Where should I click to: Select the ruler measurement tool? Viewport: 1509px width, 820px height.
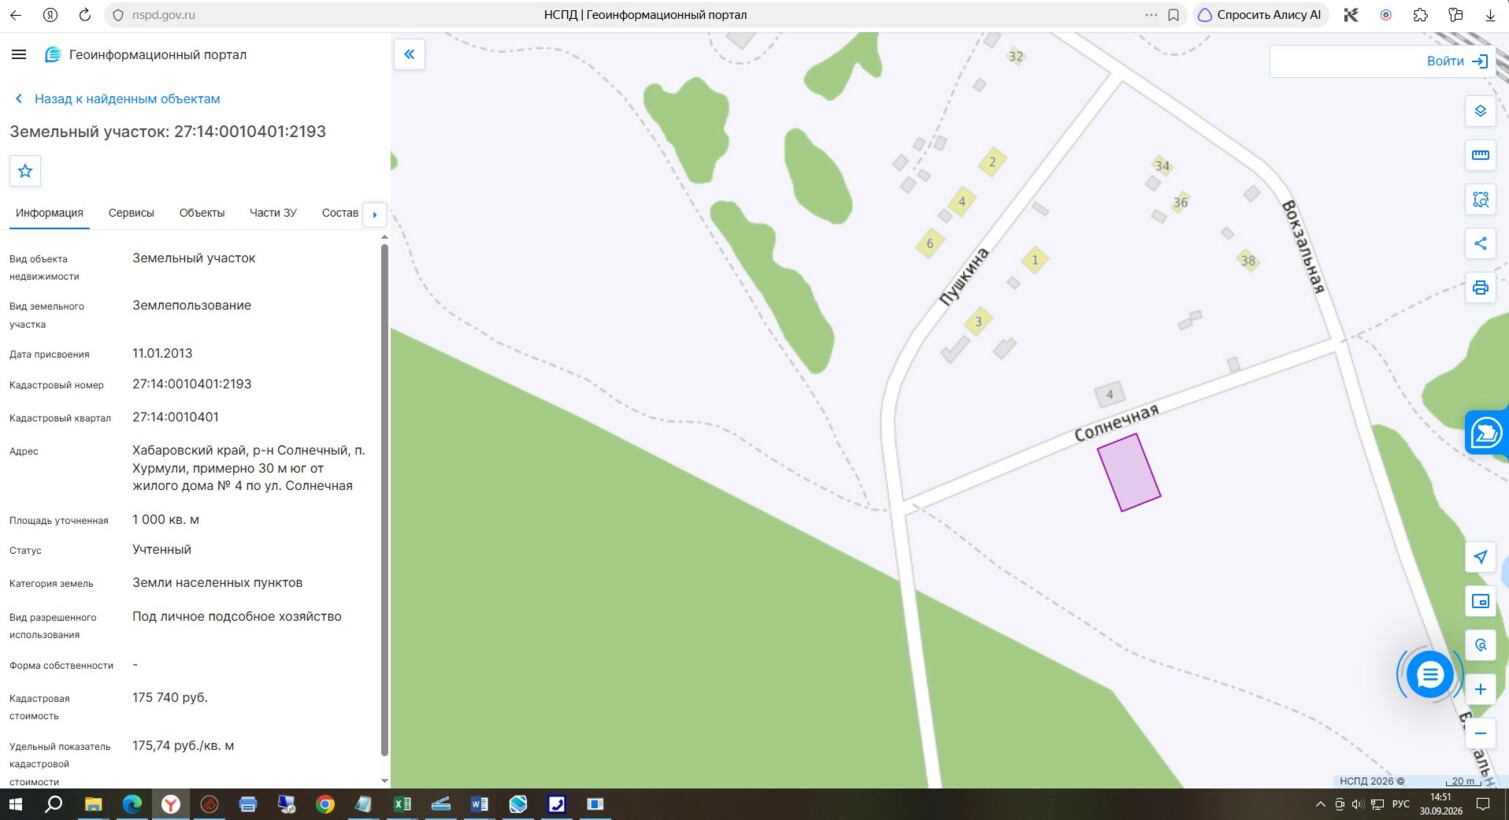(x=1480, y=155)
